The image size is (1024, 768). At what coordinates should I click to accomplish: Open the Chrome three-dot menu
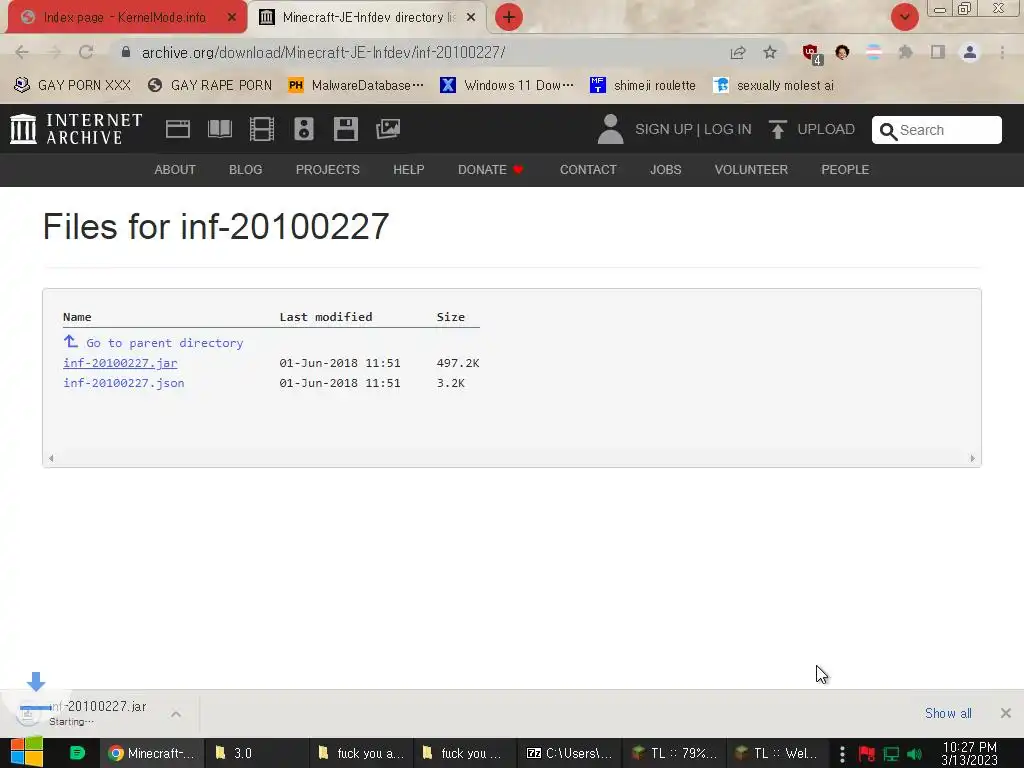pyautogui.click(x=1002, y=52)
